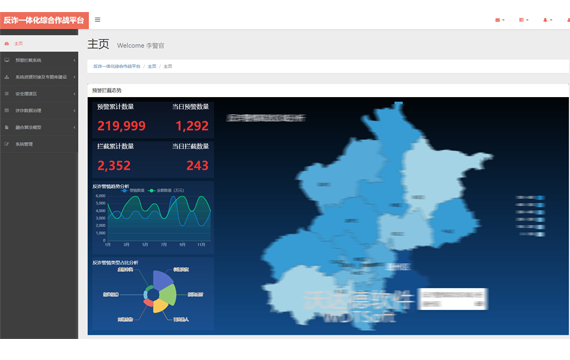Click the Welcome greeting text
570x360 pixels.
(x=141, y=45)
